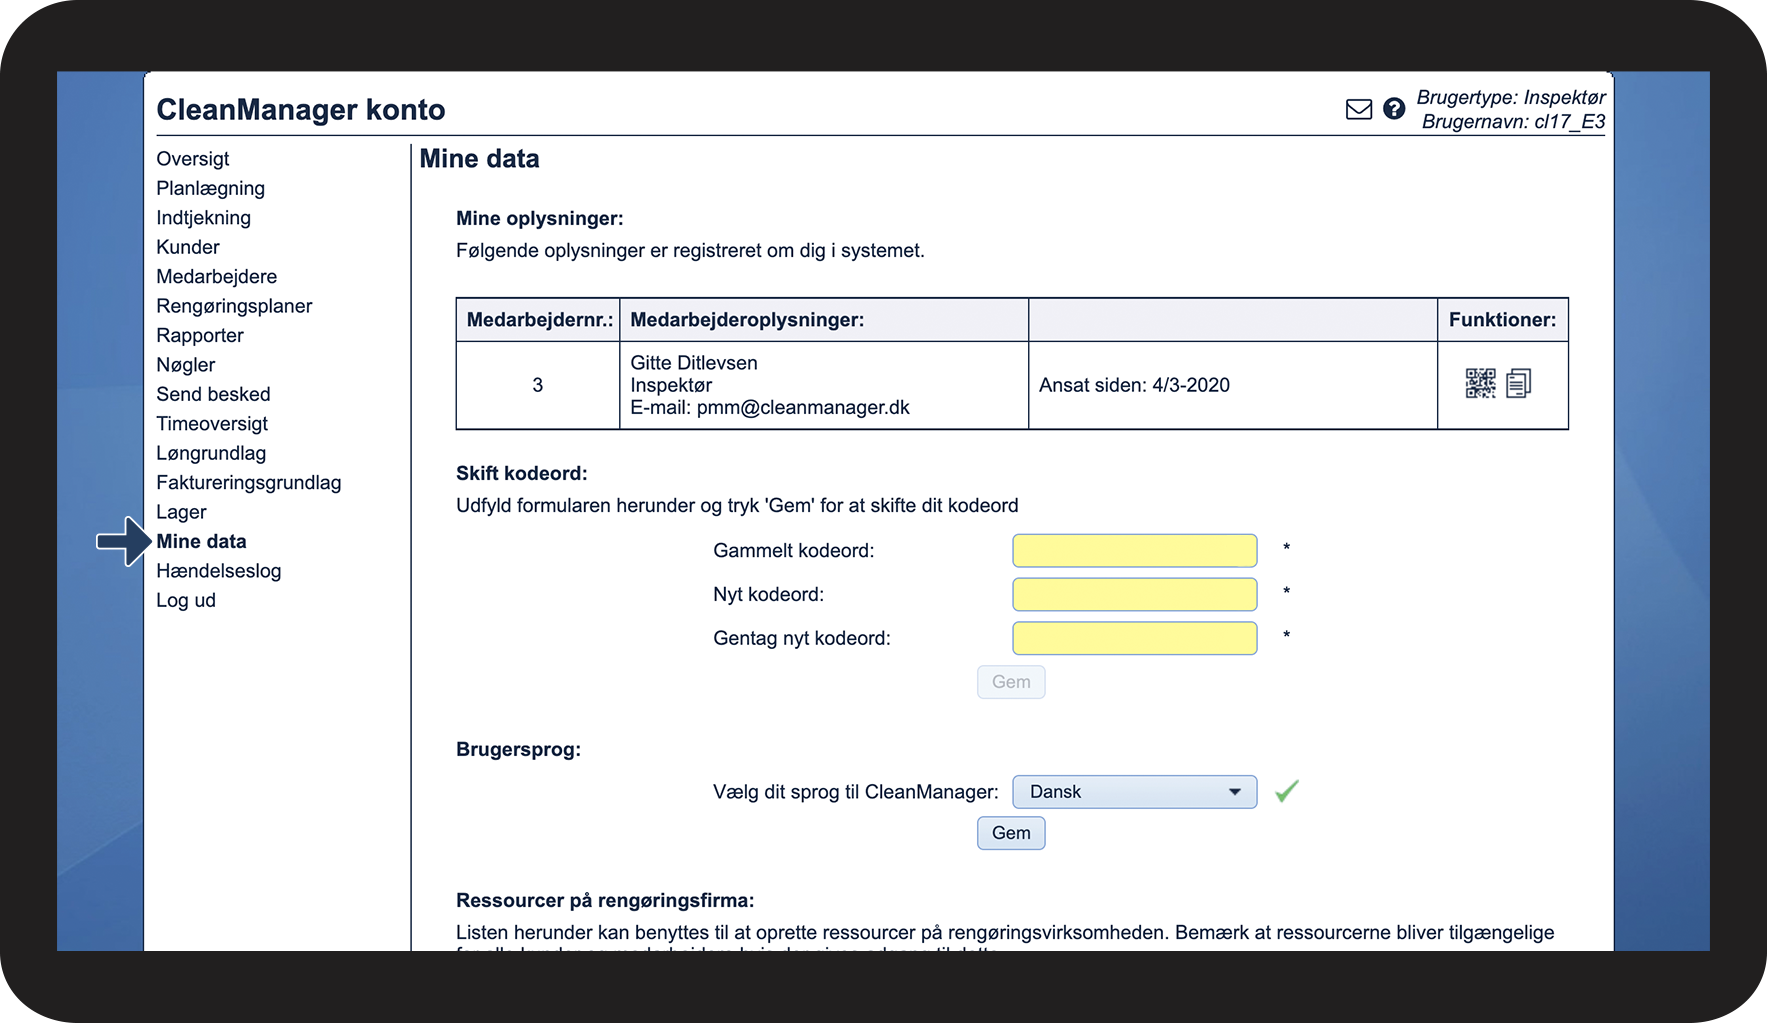Open the Kunder page
Image resolution: width=1767 pixels, height=1023 pixels.
pos(187,247)
